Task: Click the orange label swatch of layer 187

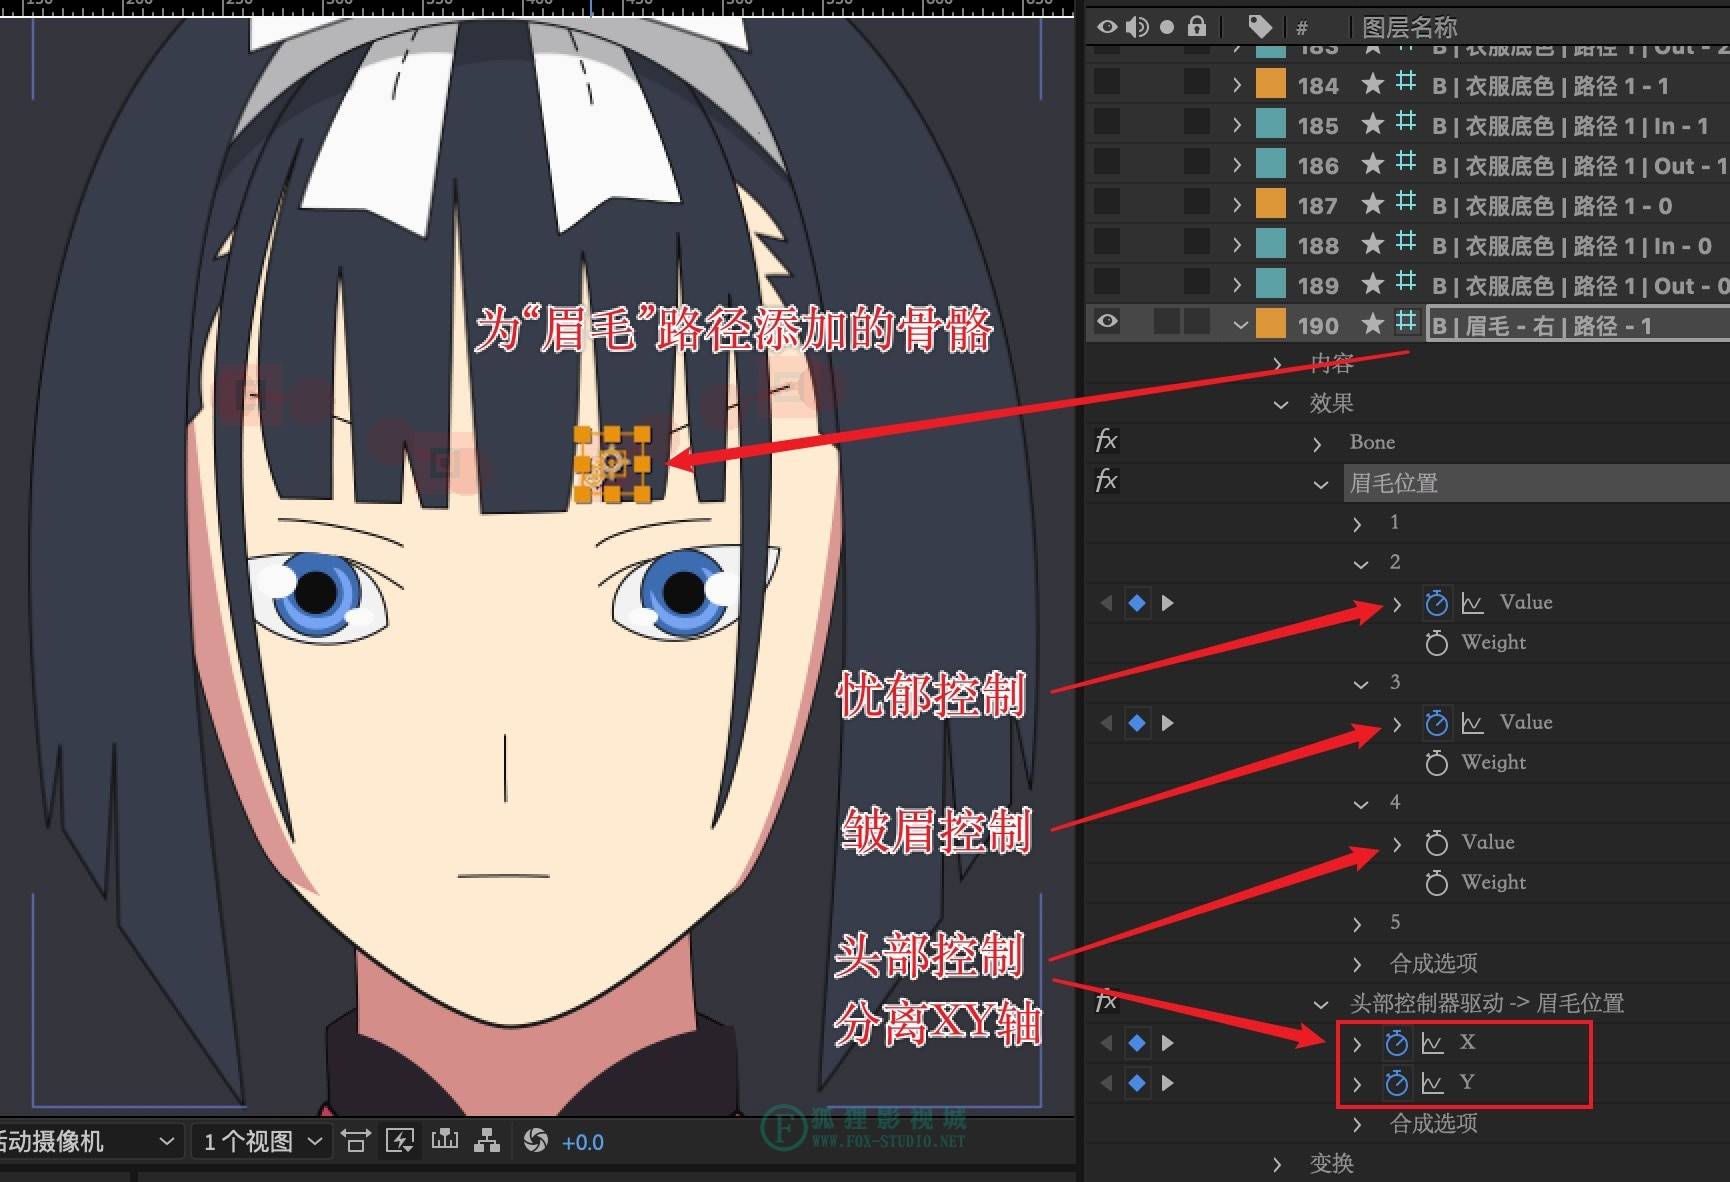Action: click(1270, 202)
